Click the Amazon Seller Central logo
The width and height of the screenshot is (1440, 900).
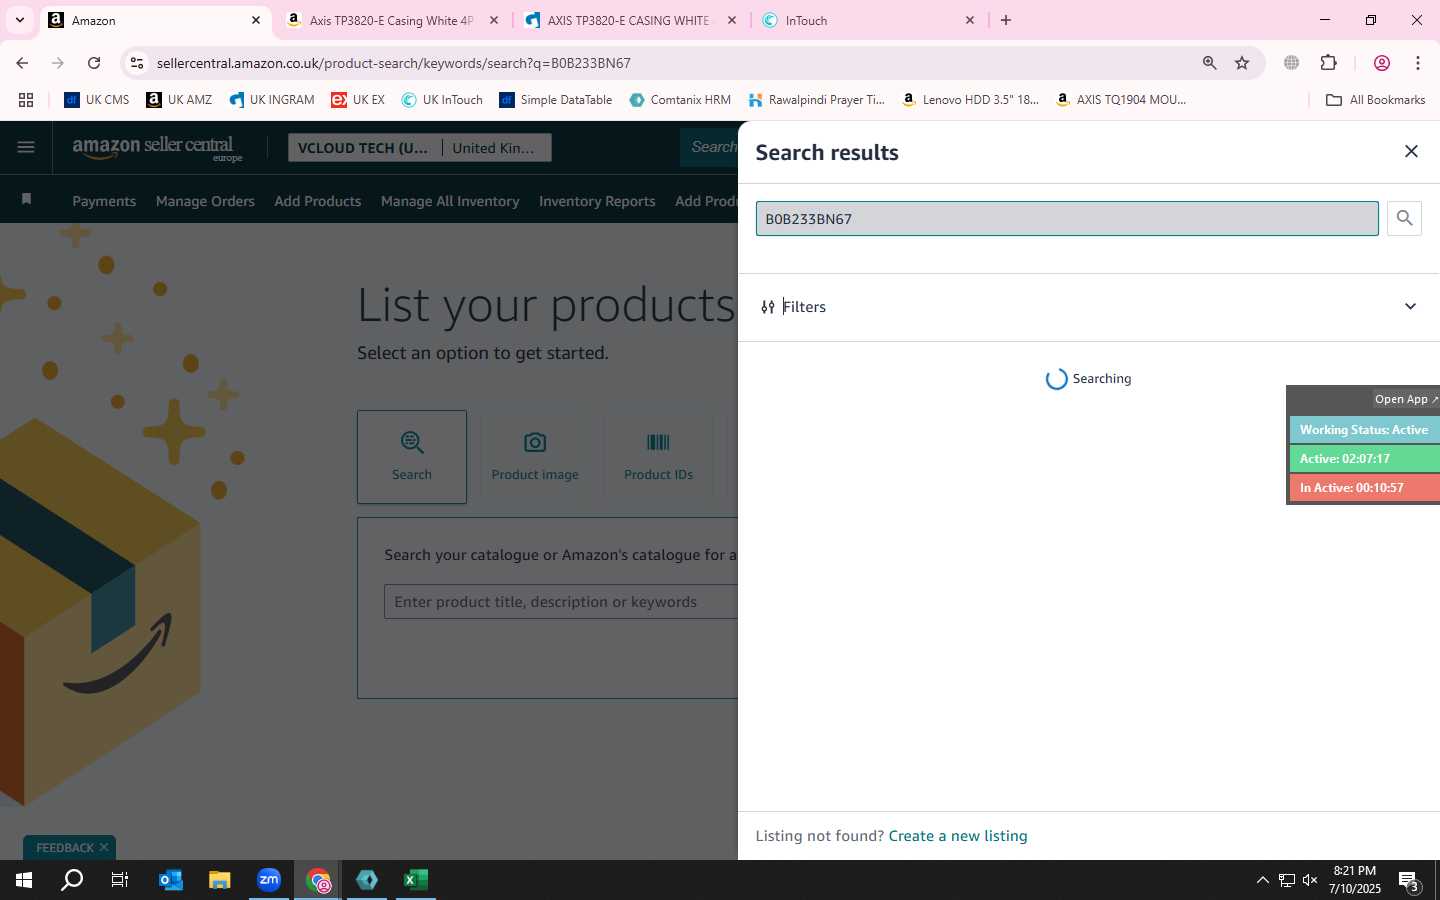(157, 148)
